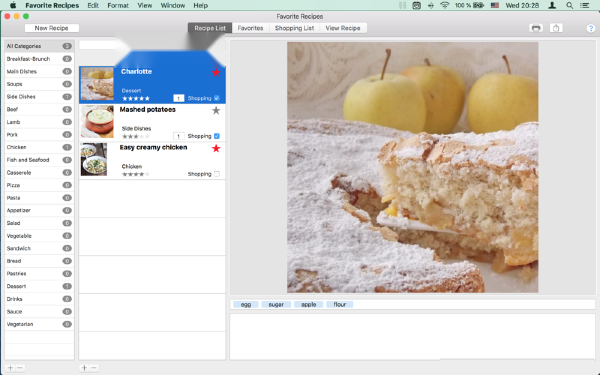Select the Sandwich category
600x375 pixels.
(x=39, y=248)
